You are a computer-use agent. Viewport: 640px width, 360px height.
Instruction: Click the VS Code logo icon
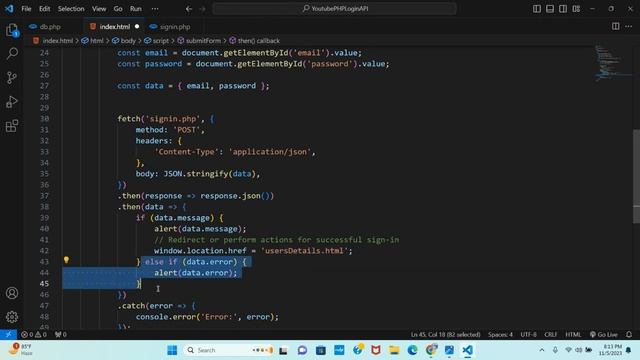click(x=9, y=9)
